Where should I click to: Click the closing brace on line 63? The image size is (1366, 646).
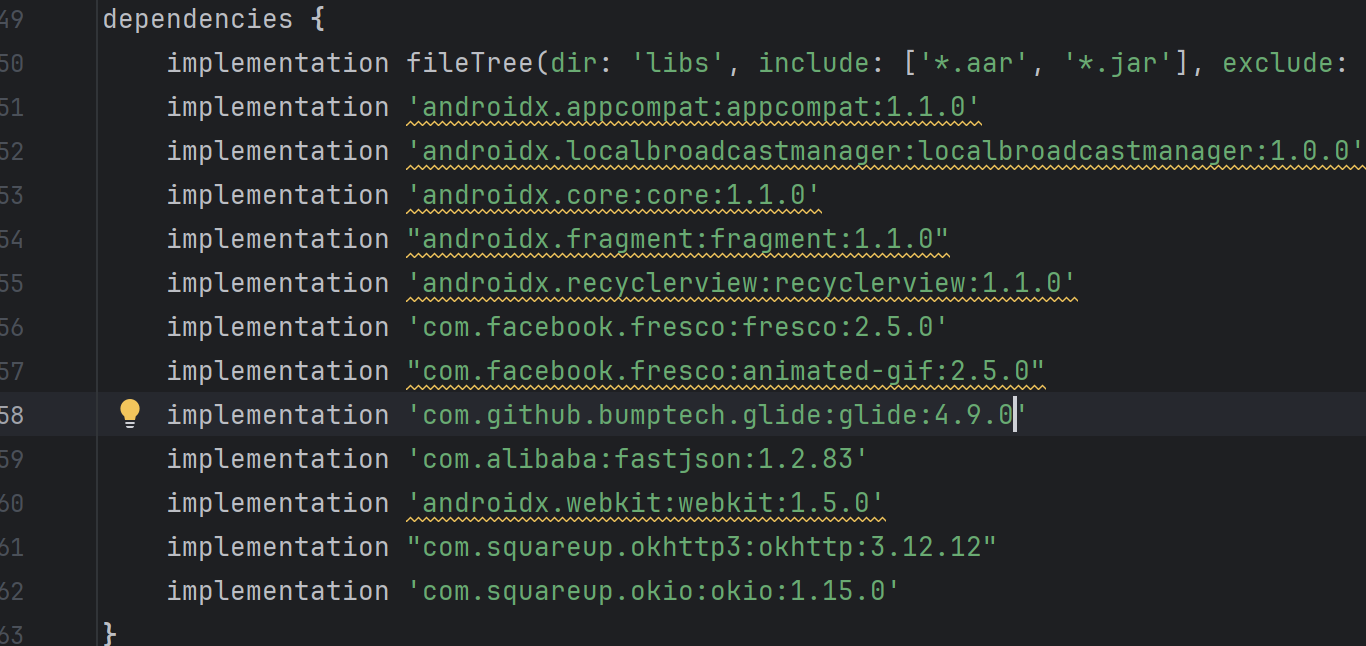(x=110, y=634)
